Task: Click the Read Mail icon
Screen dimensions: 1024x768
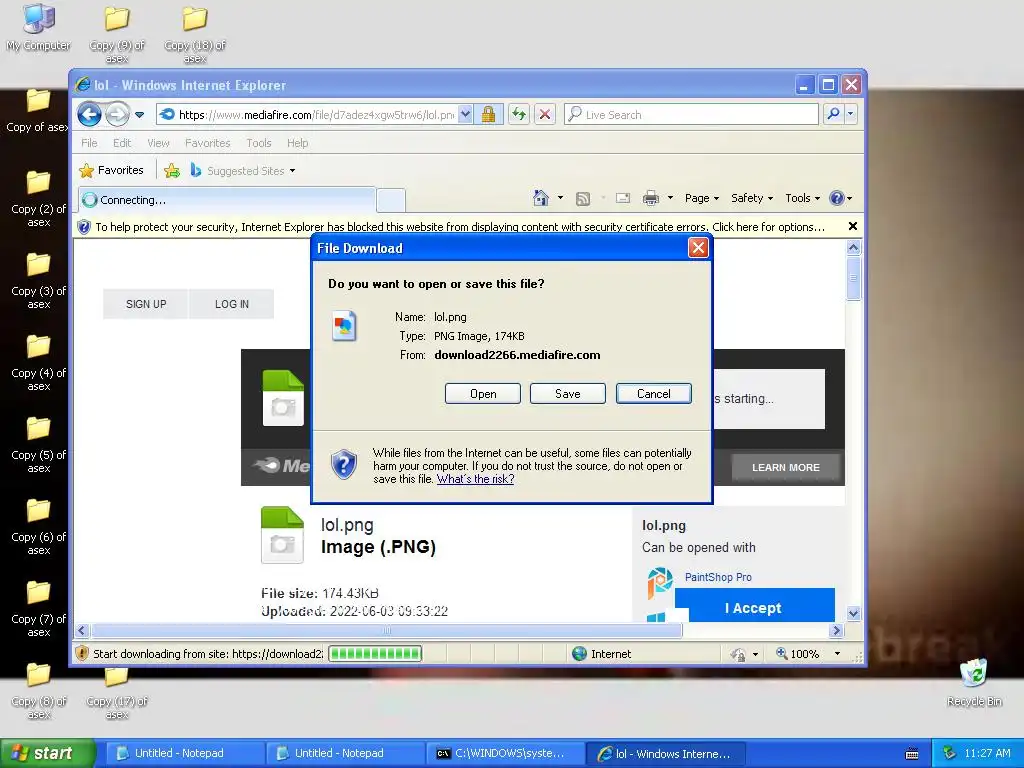Action: 623,198
